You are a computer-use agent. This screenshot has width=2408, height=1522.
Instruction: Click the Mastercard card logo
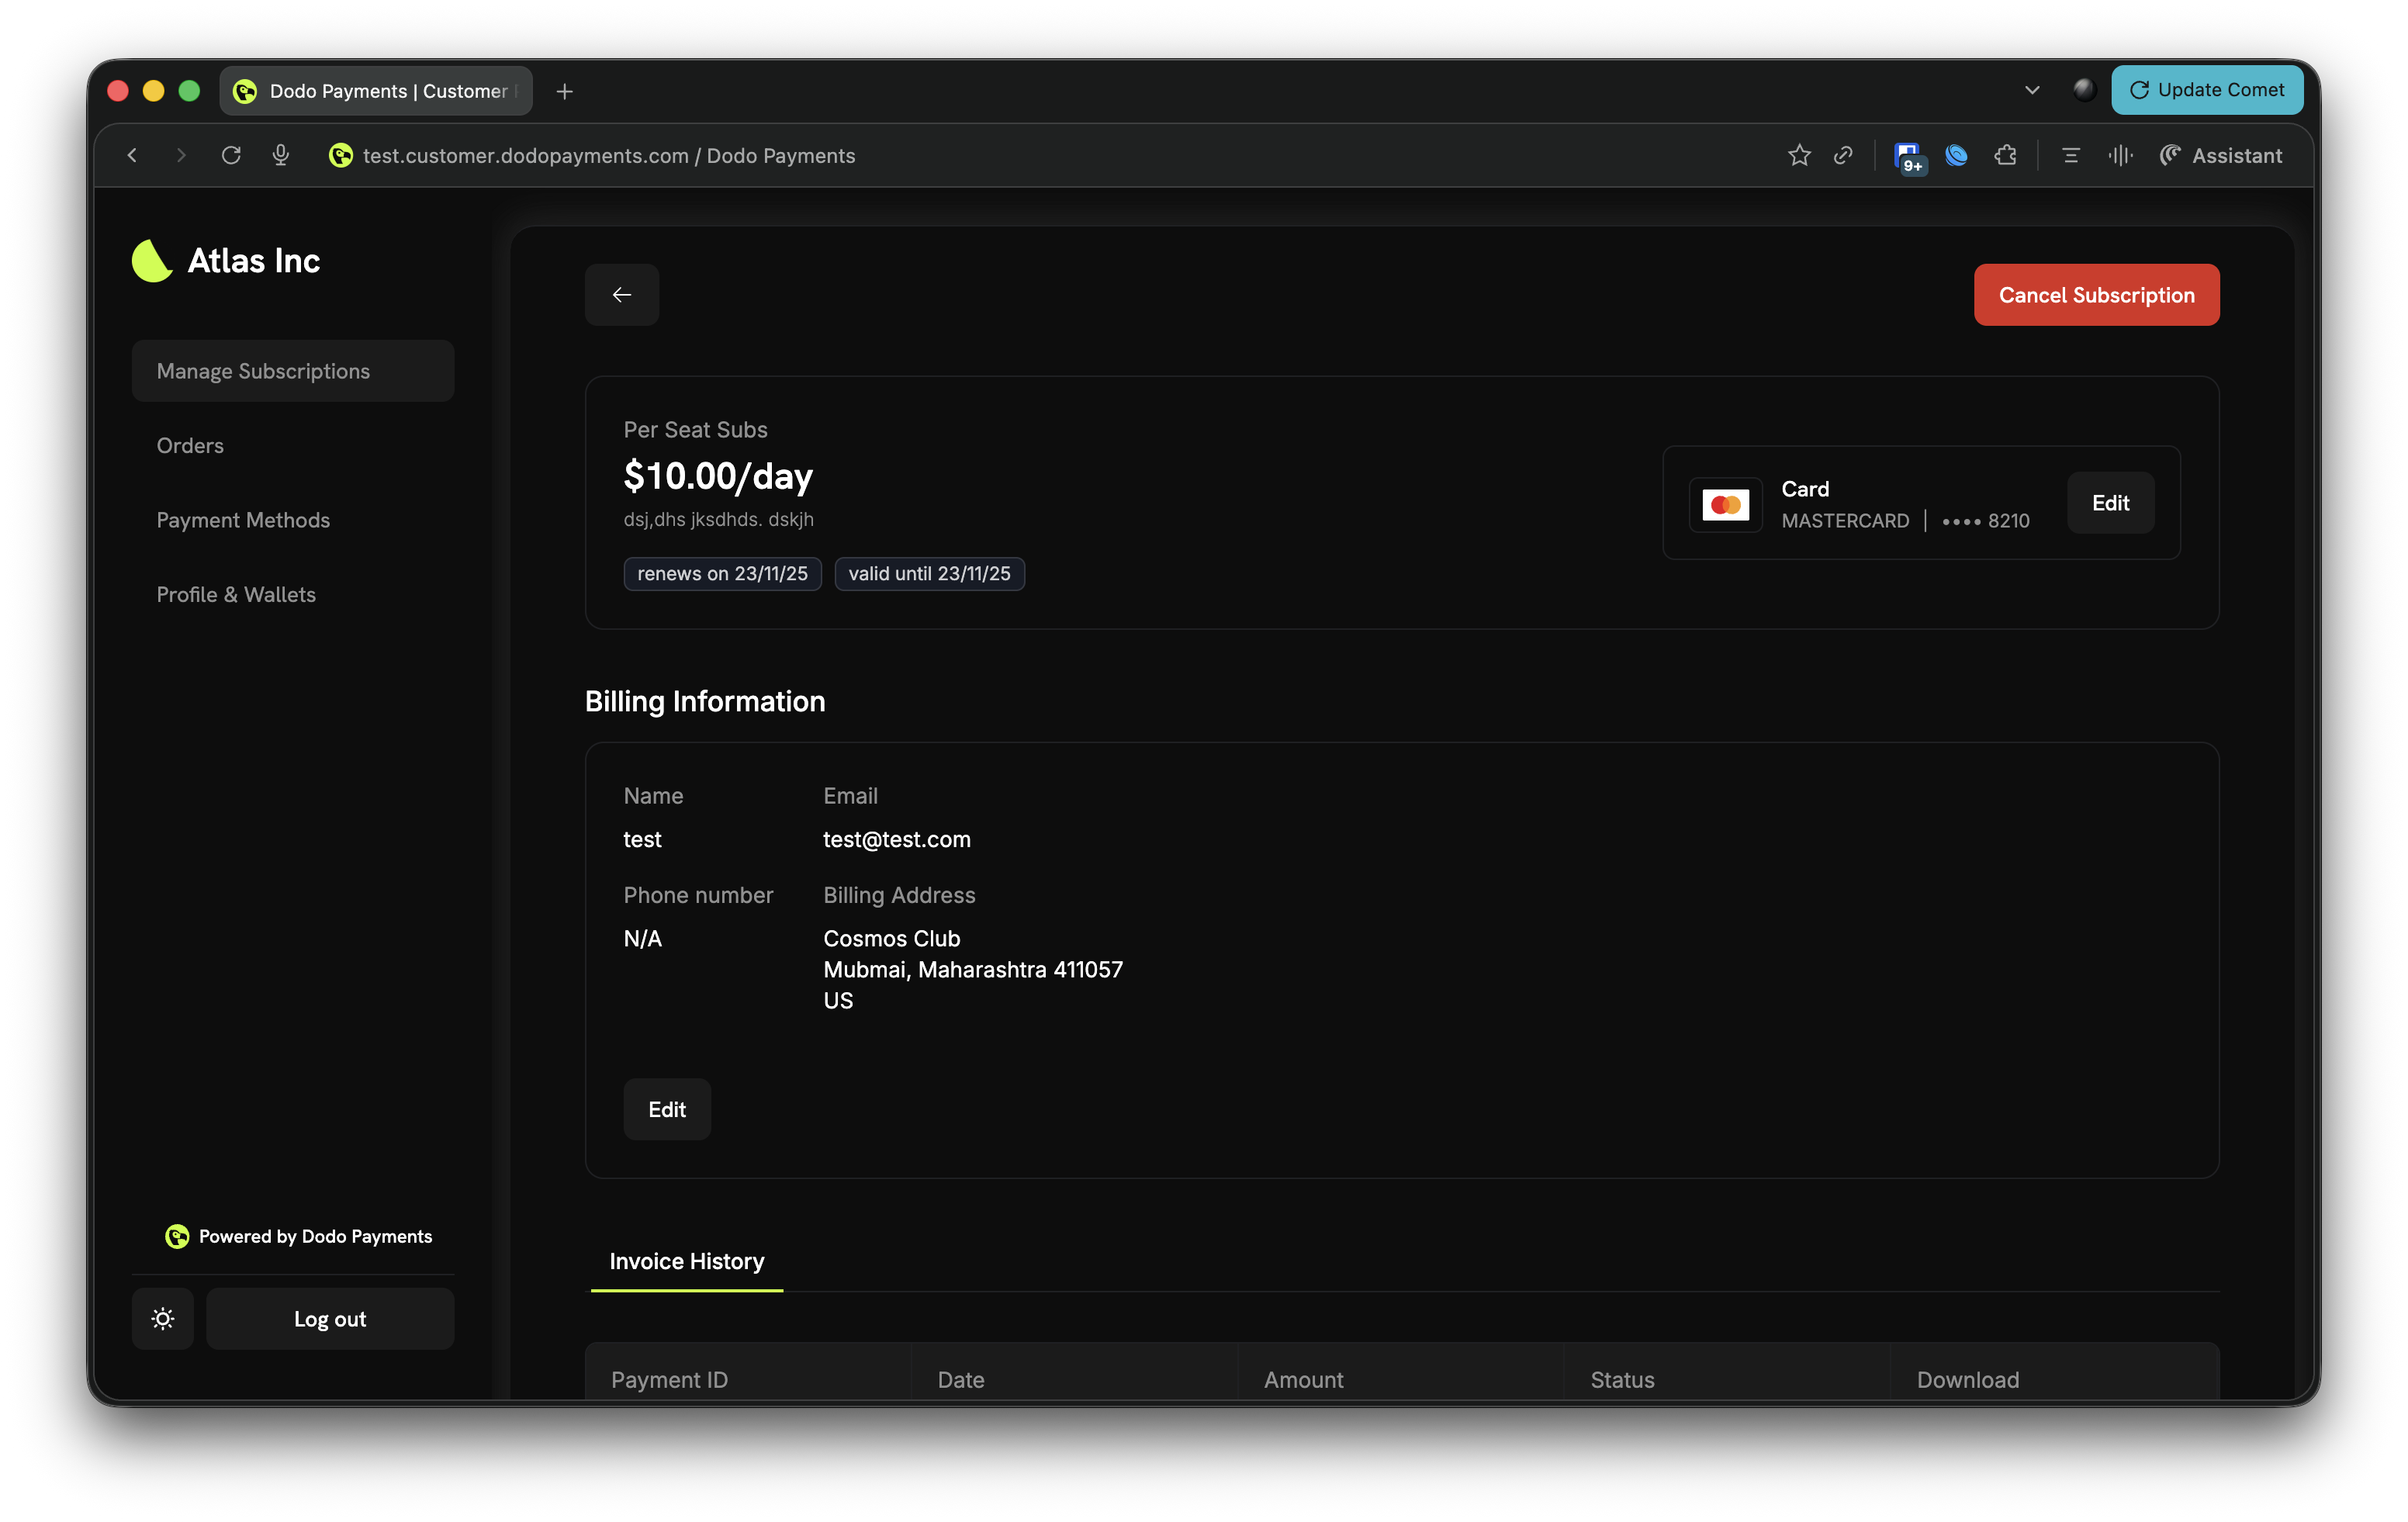pyautogui.click(x=1724, y=504)
